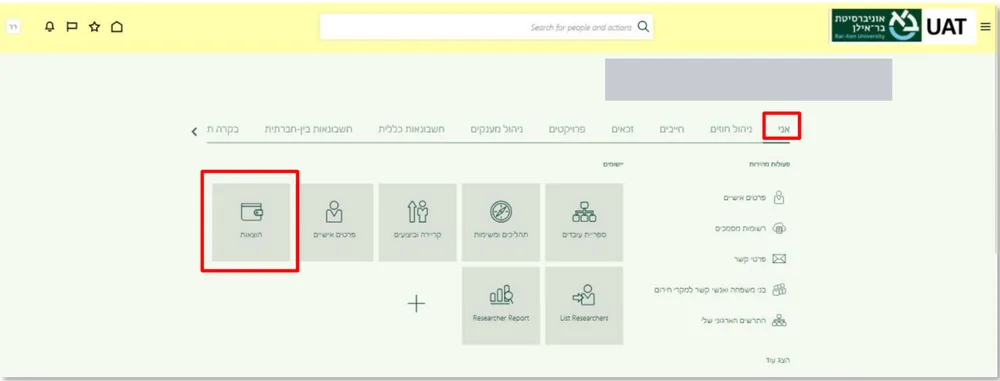Focus the 'Search for people and actions' field
The height and width of the screenshot is (381, 1000).
[486, 27]
